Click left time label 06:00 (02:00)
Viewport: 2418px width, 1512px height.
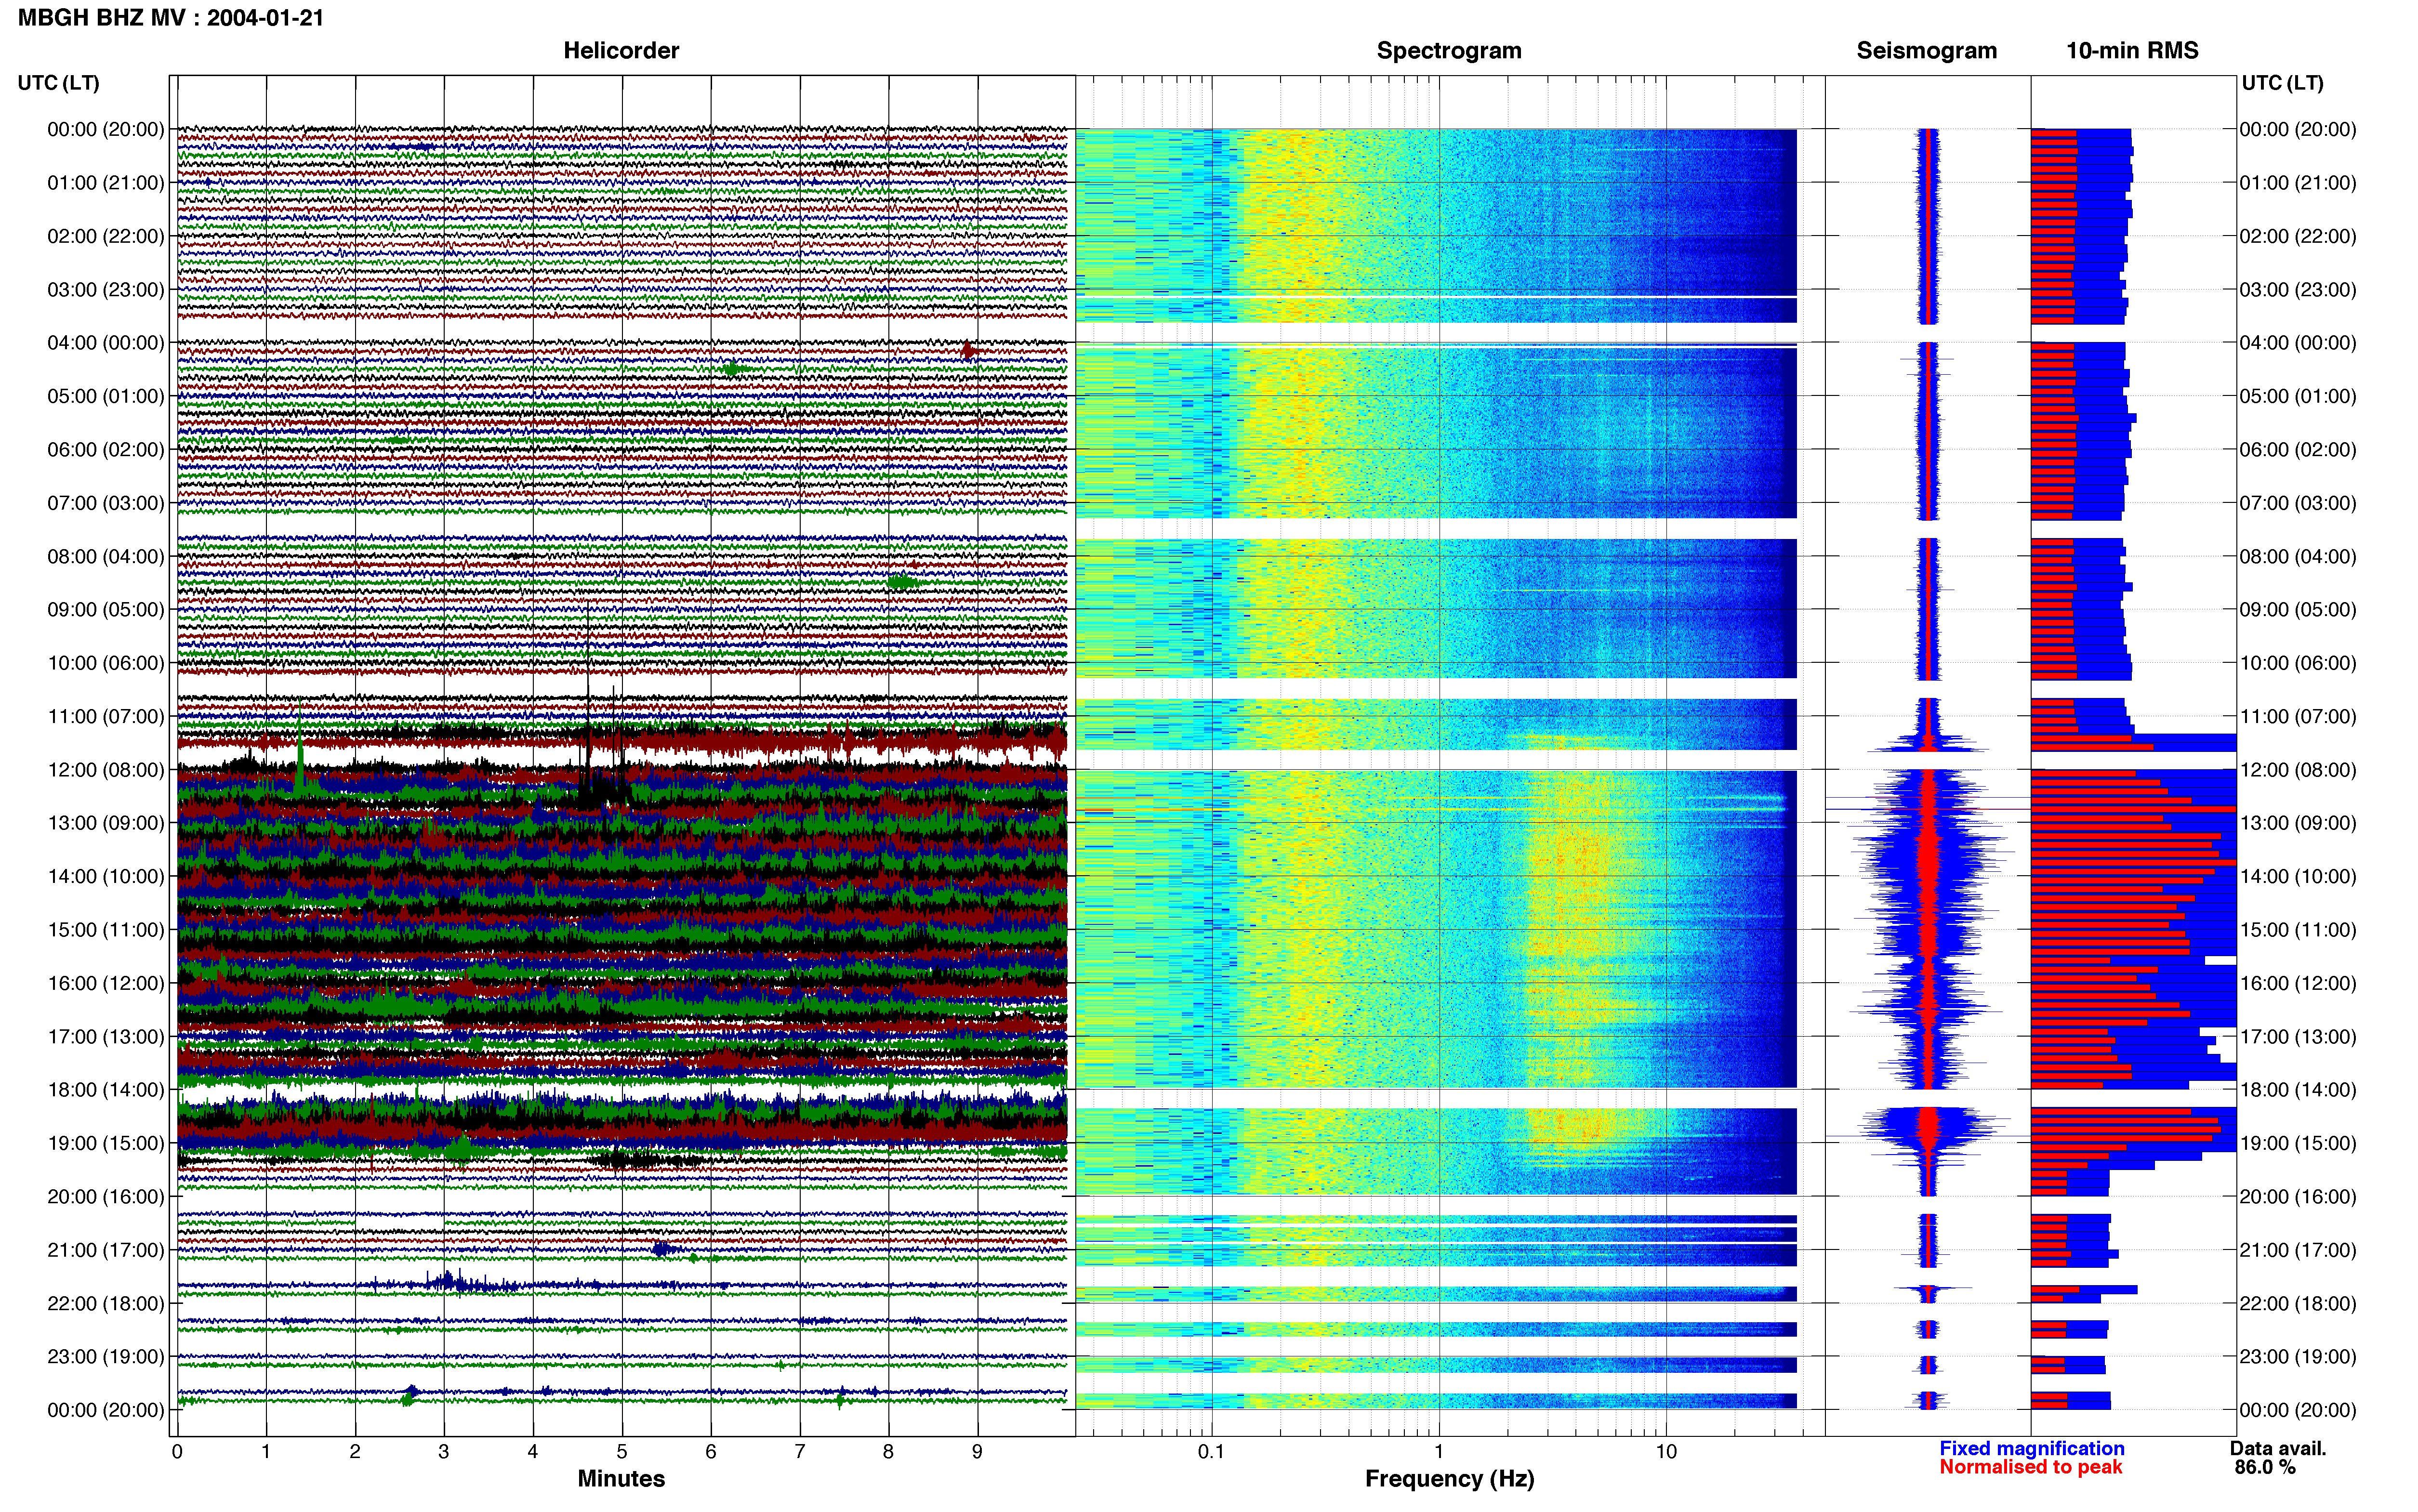click(106, 449)
